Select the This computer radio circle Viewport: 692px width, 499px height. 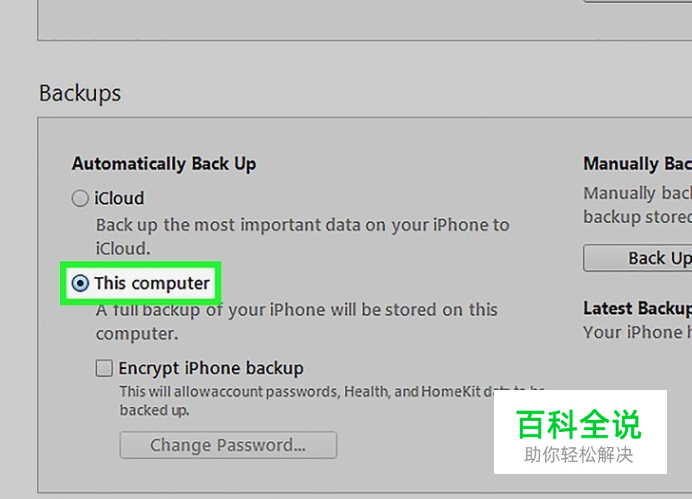click(80, 283)
